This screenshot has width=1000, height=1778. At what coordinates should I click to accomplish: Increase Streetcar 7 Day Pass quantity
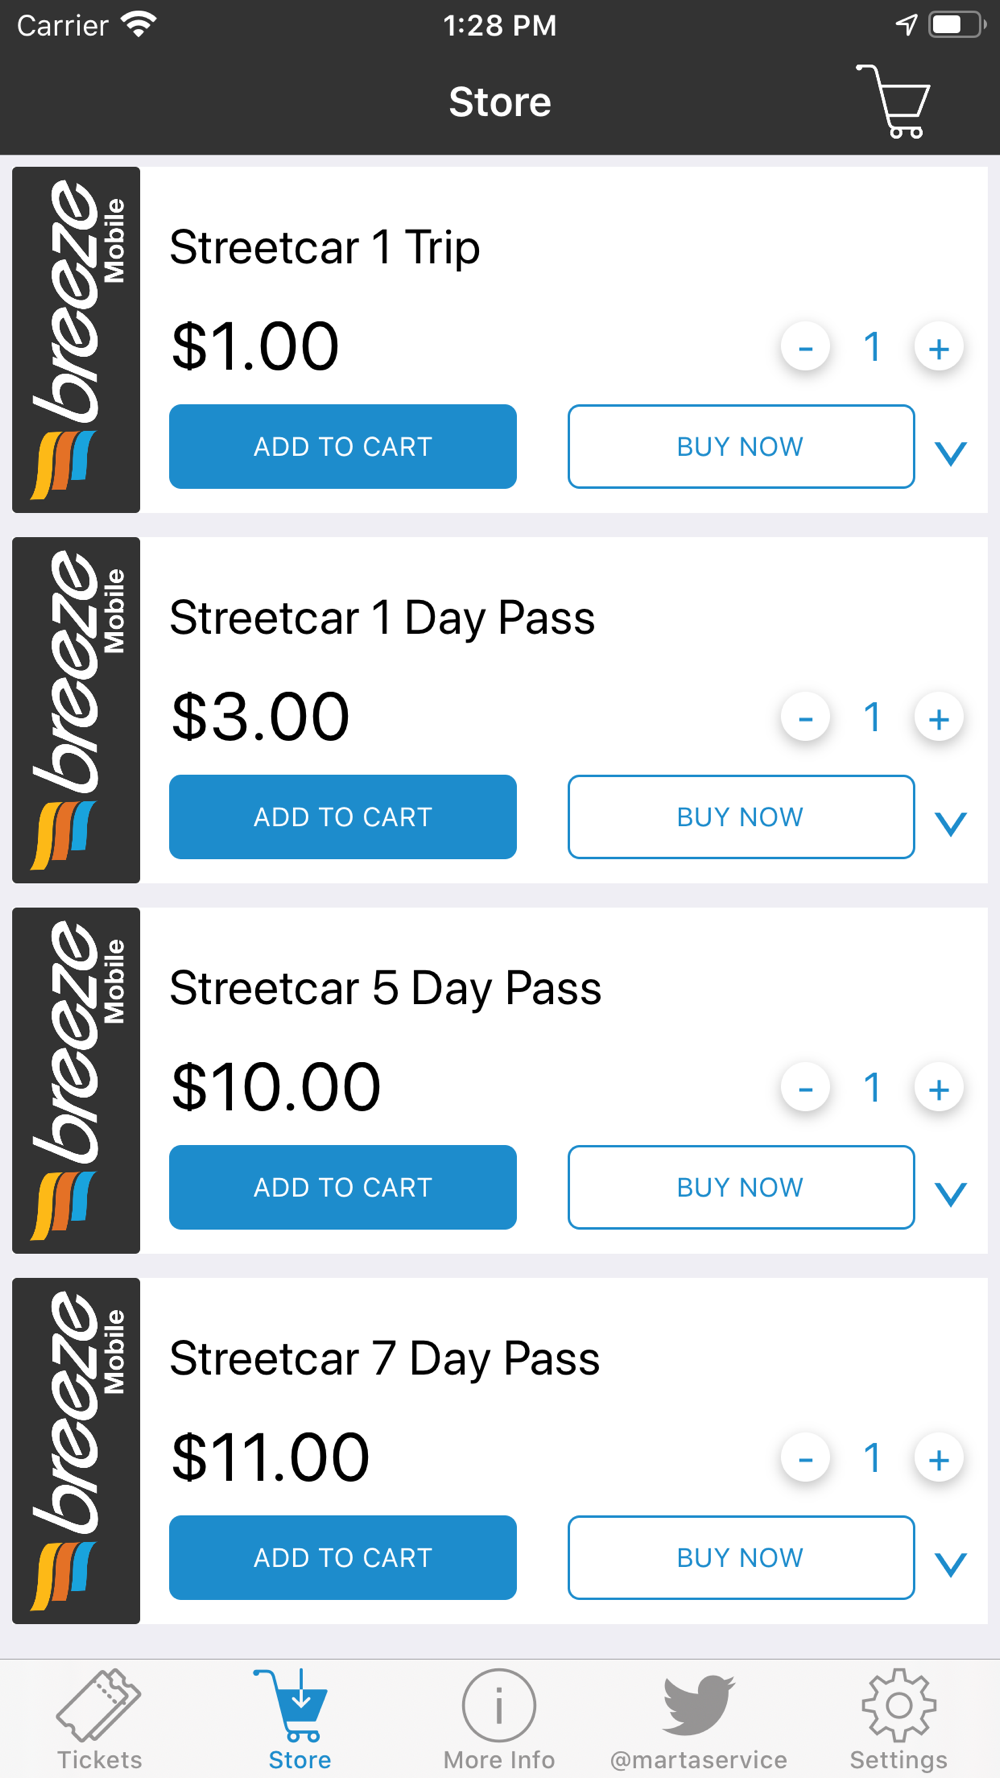[x=938, y=1459]
